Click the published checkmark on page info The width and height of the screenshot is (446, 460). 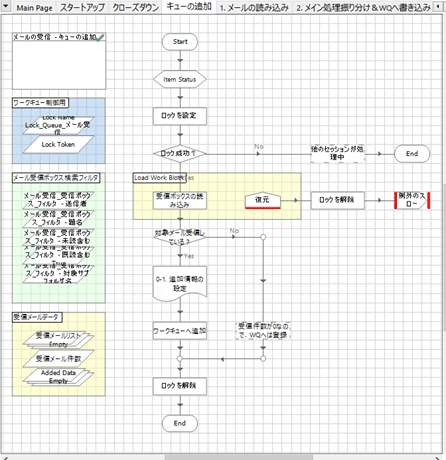point(100,38)
